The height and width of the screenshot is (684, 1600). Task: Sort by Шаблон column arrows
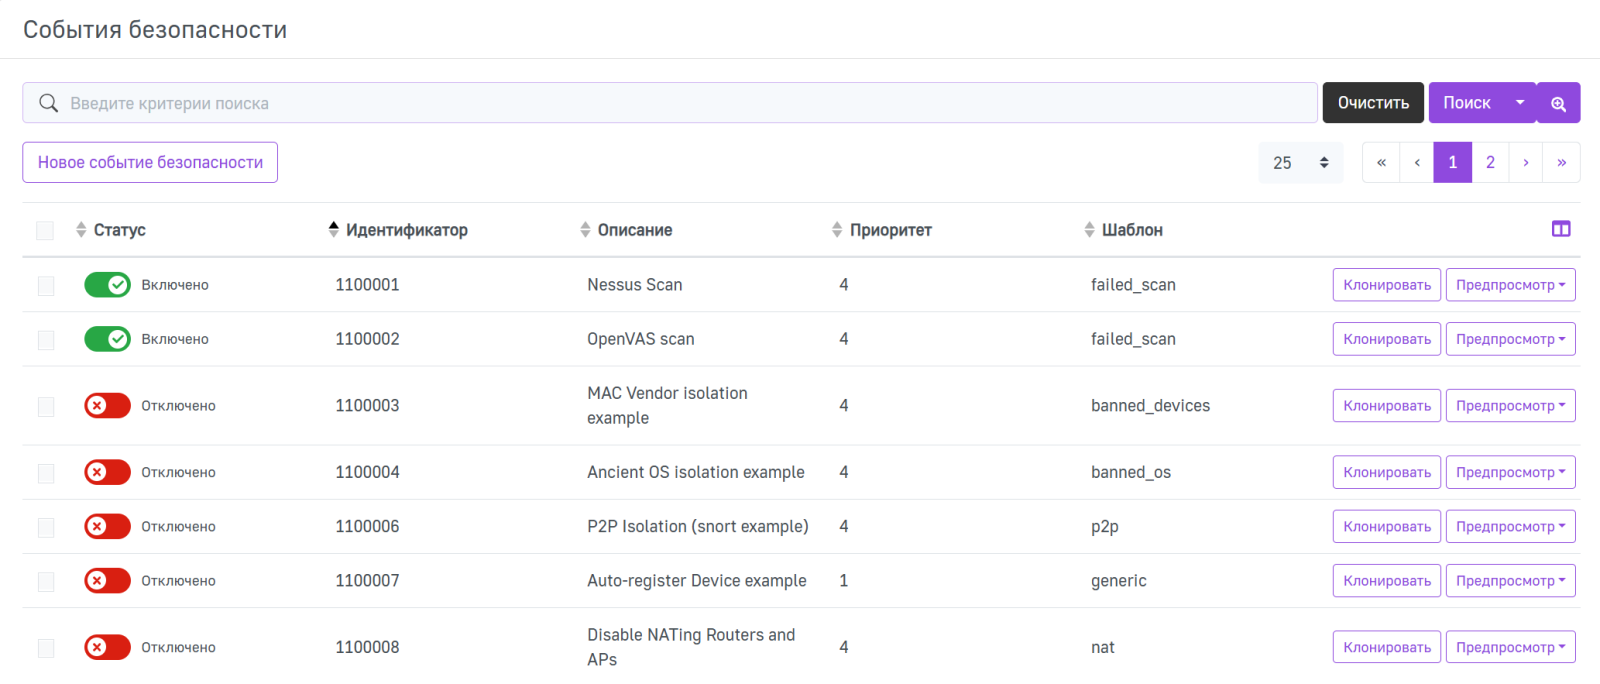tap(1089, 230)
